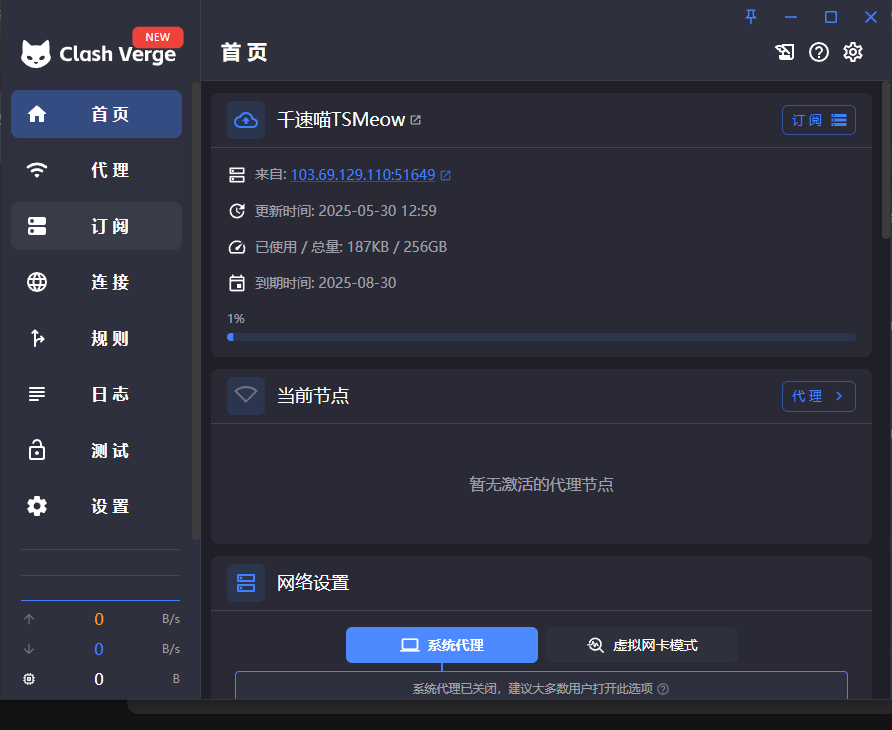Click the gauge icon beside 已使用 / 总量
This screenshot has width=892, height=730.
(237, 247)
